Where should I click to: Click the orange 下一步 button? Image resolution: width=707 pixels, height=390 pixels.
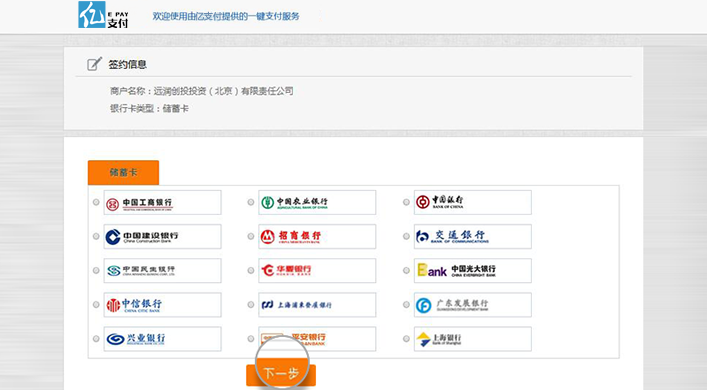pyautogui.click(x=281, y=374)
